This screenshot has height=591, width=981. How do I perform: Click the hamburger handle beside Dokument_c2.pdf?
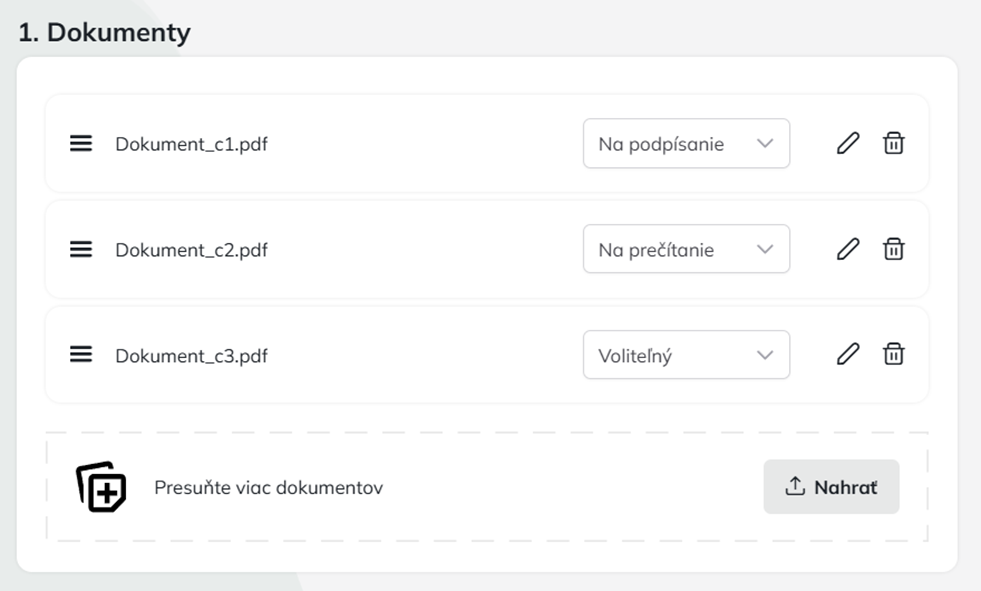81,249
